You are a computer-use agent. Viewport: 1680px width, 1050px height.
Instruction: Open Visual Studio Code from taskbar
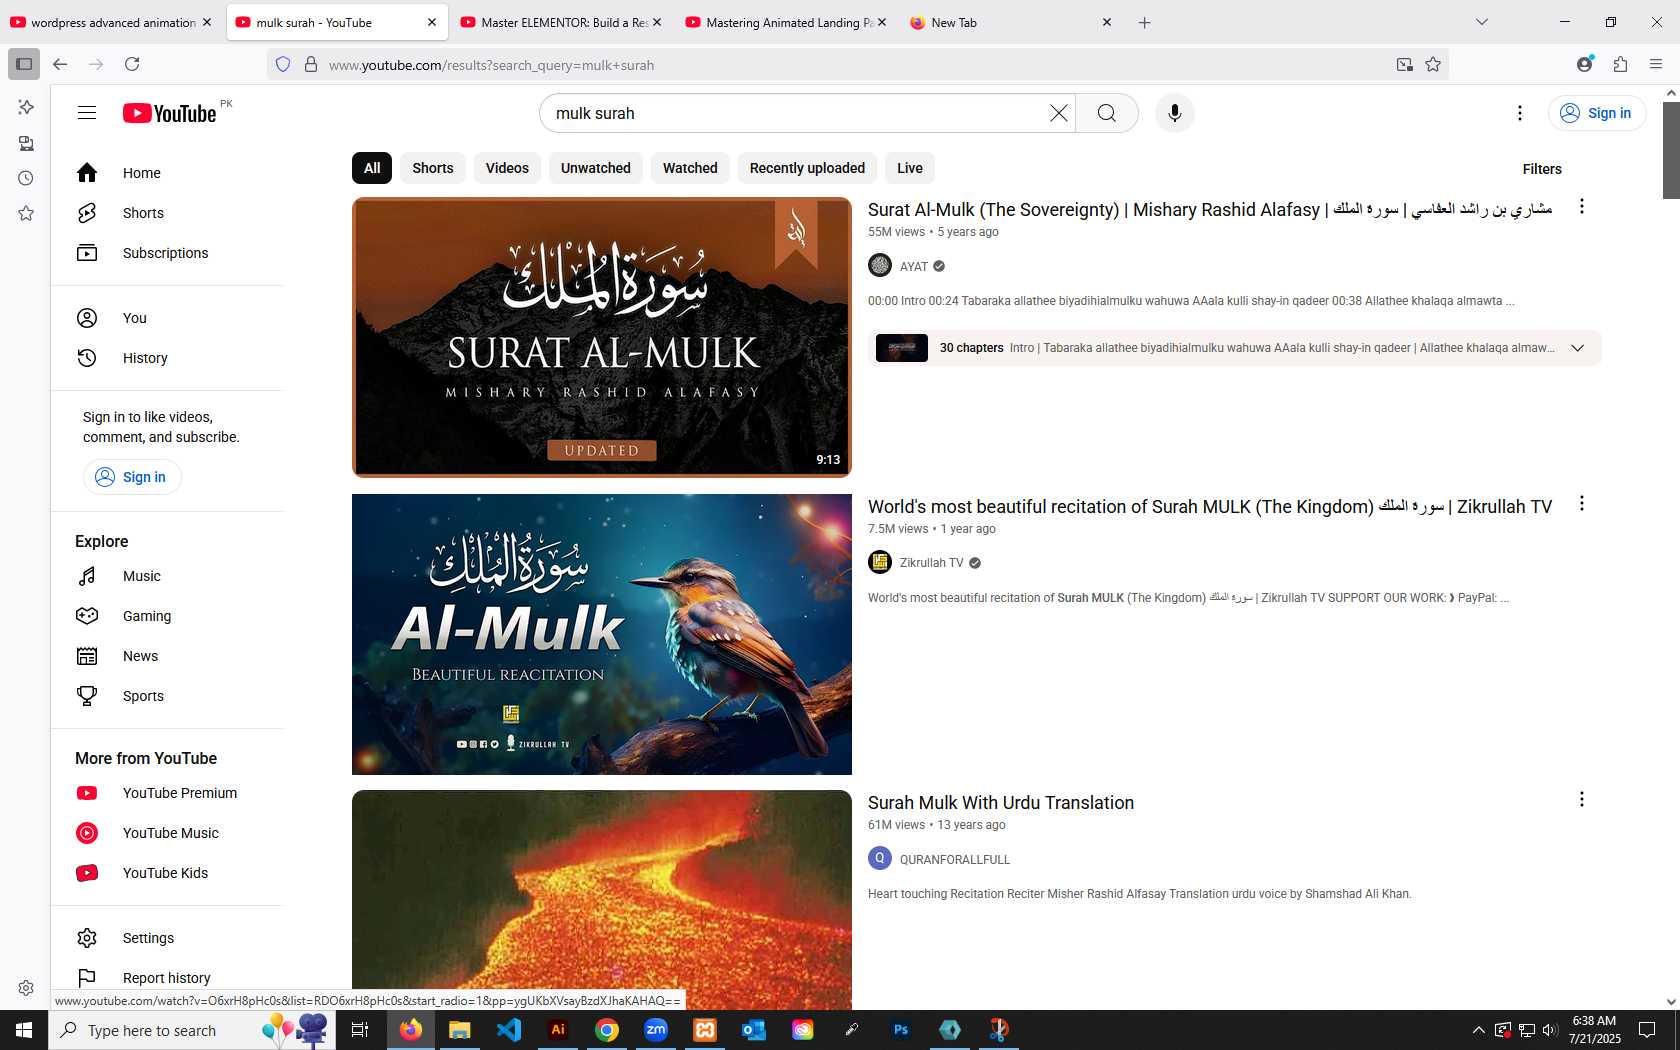coord(509,1029)
